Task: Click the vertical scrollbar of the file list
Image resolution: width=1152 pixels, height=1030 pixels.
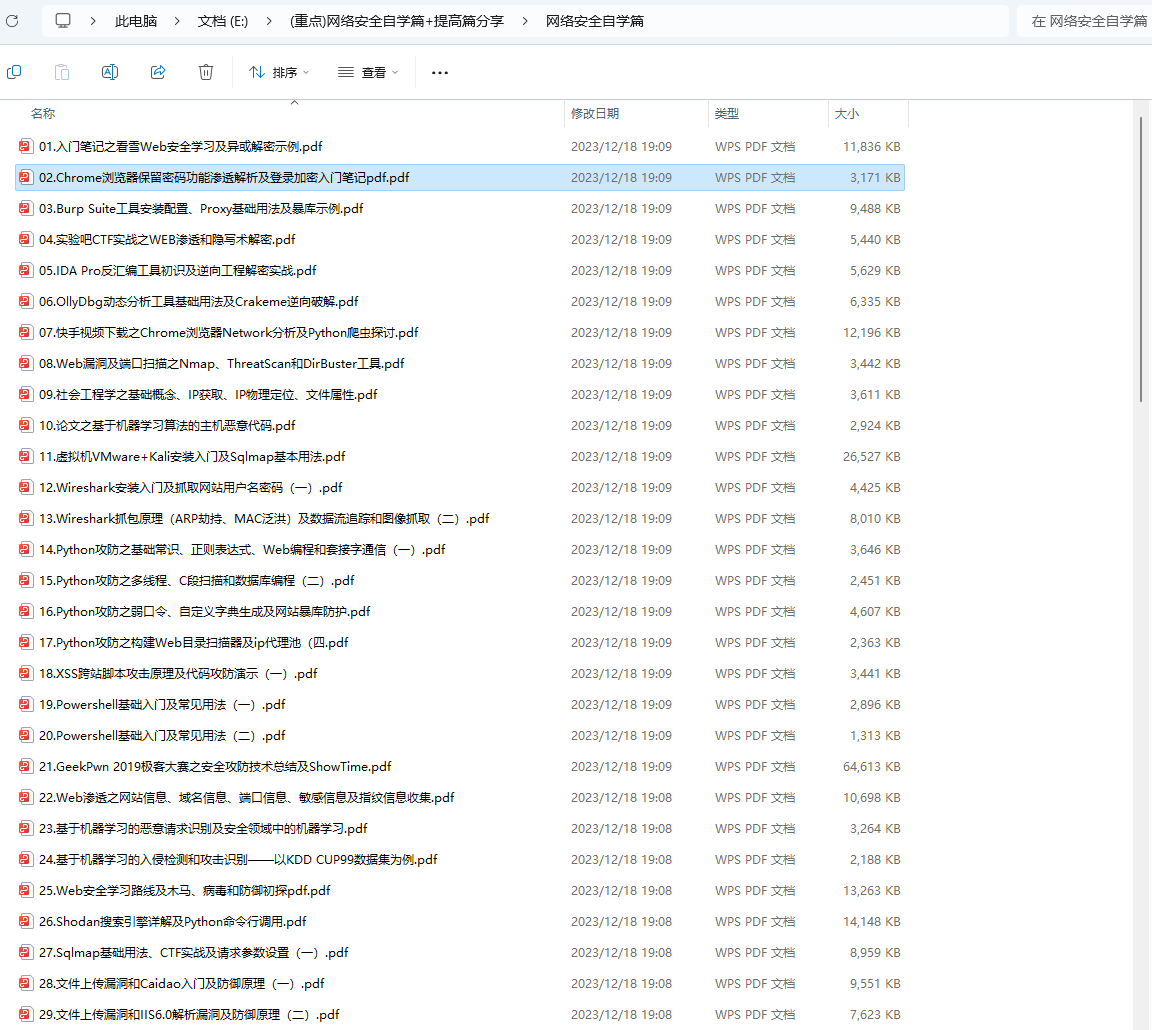Action: tap(1141, 259)
